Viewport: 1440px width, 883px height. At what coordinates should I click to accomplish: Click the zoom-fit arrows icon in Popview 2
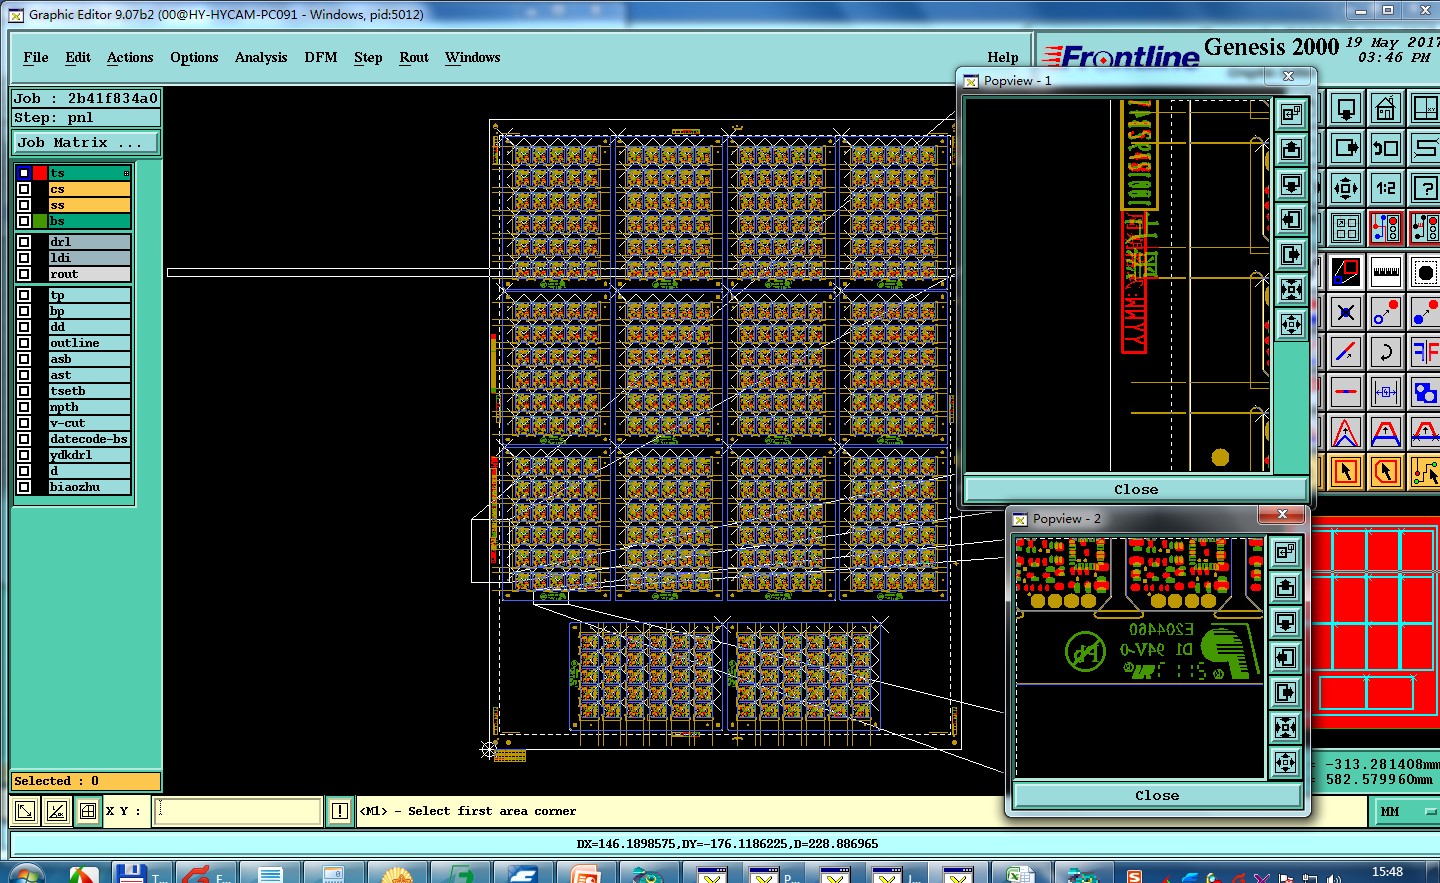point(1286,727)
